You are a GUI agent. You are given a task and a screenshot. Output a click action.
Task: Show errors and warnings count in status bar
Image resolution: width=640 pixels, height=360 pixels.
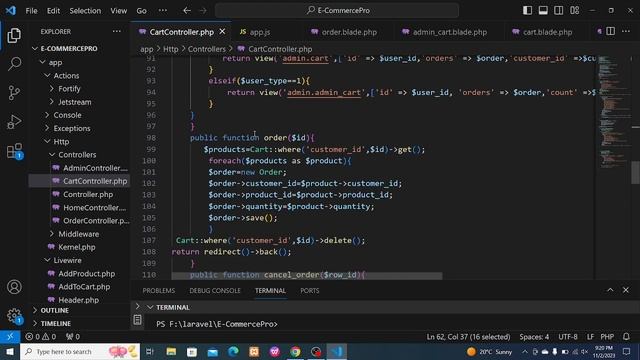click(40, 337)
